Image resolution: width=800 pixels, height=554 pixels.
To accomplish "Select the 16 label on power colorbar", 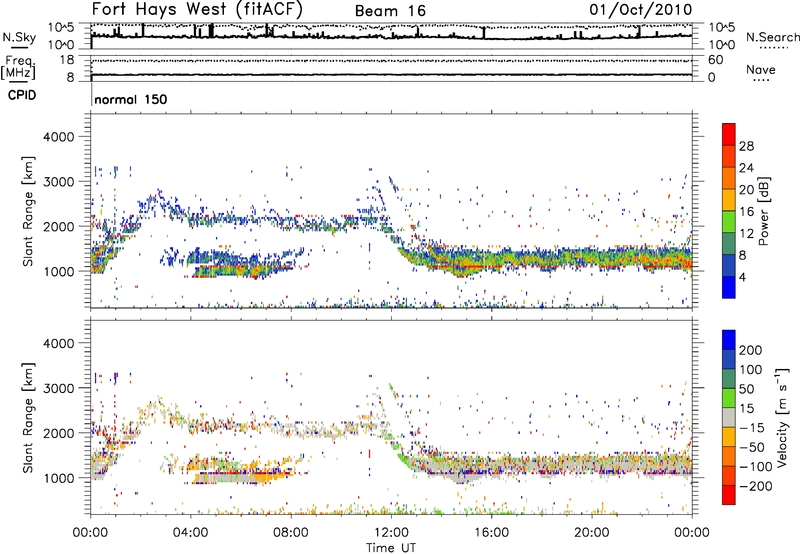I will coord(746,212).
